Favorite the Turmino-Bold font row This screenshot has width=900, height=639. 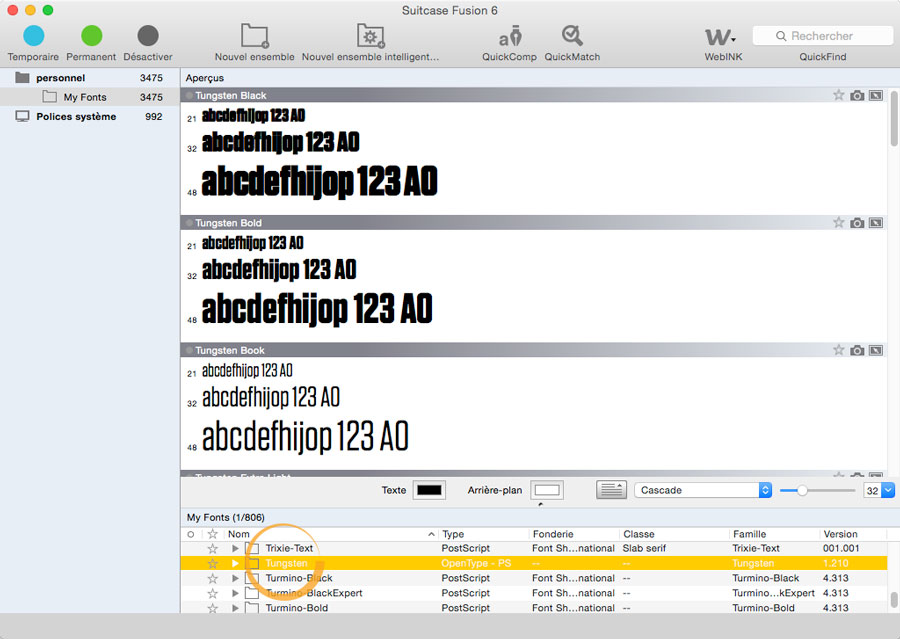[212, 607]
